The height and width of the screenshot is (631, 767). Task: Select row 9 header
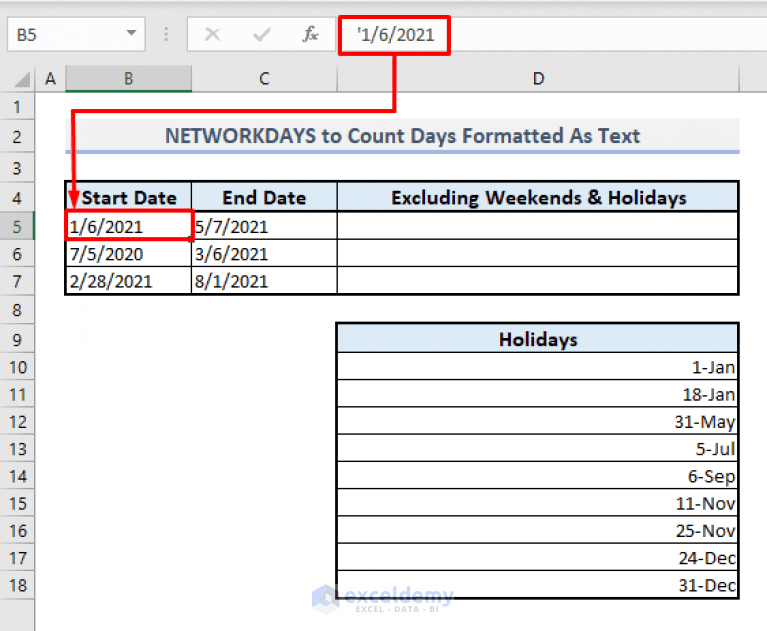tap(17, 339)
